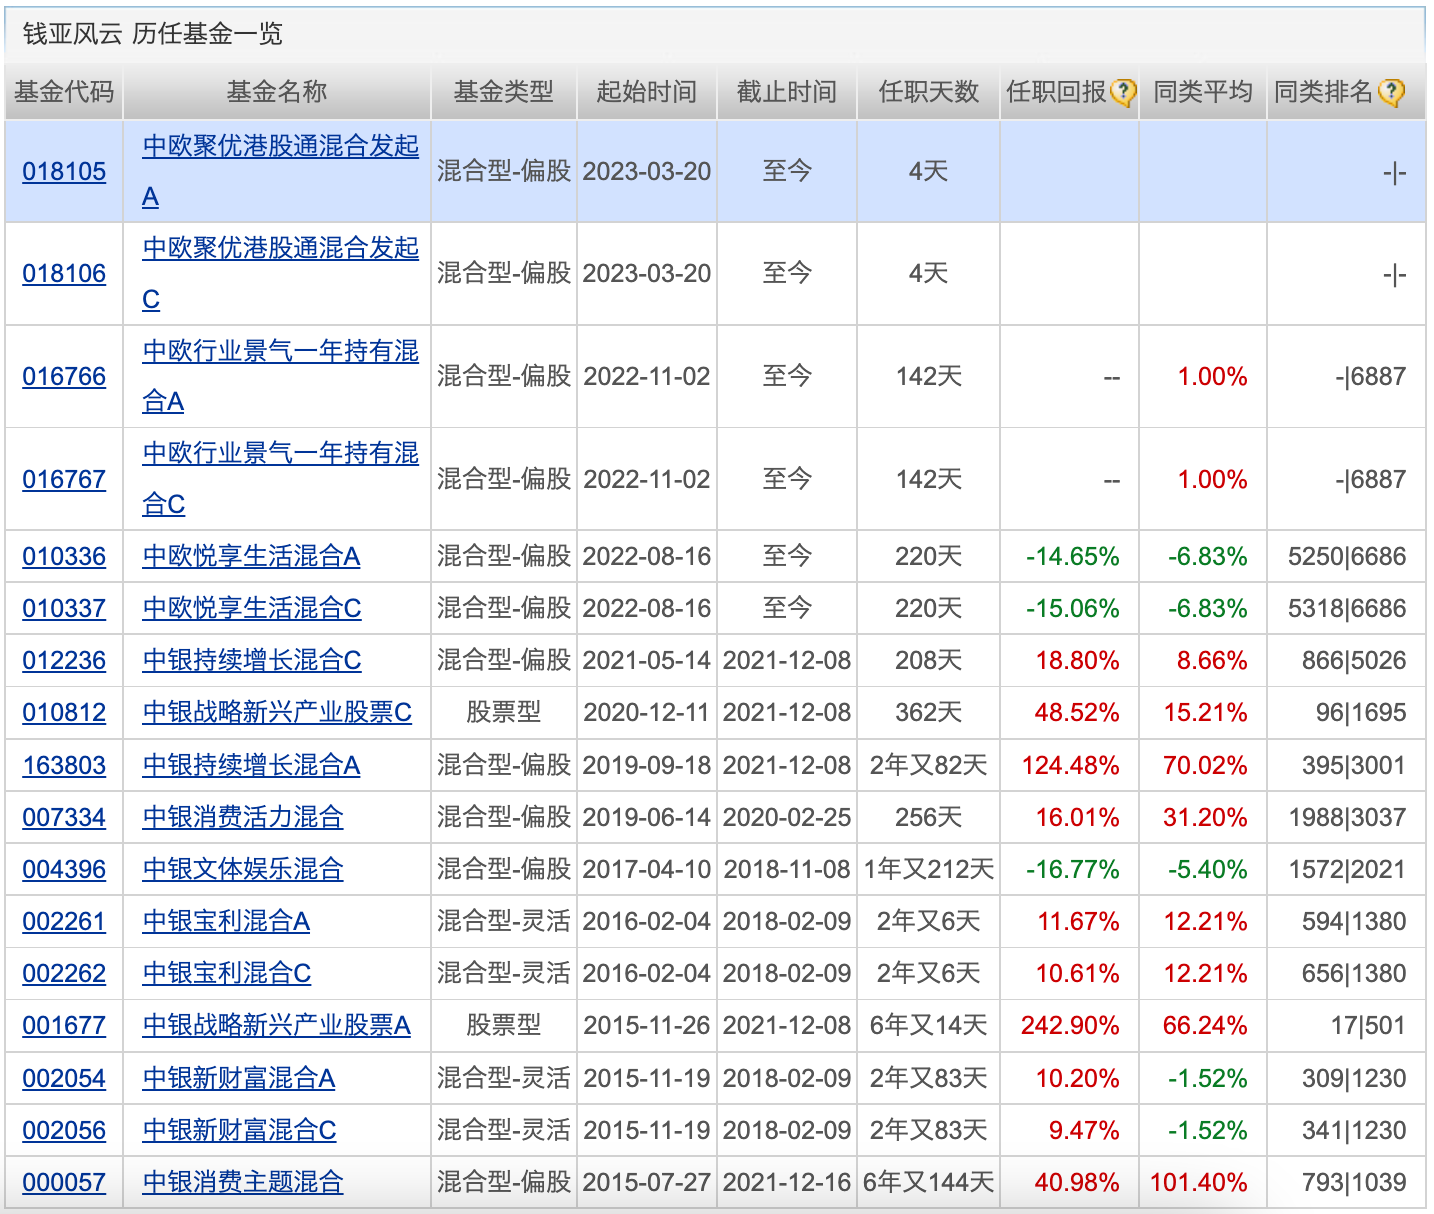Open fund code 002261 link
The width and height of the screenshot is (1434, 1214).
coord(64,921)
